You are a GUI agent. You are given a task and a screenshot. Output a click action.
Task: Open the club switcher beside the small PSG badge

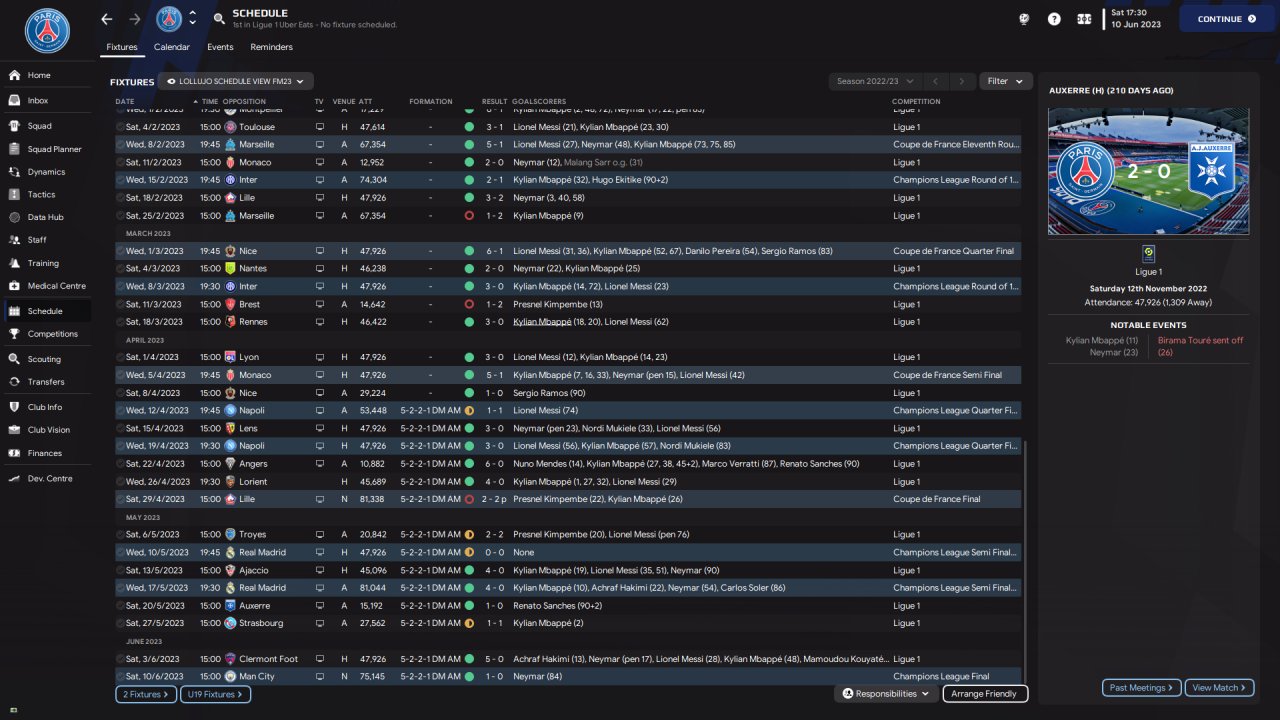(x=193, y=19)
